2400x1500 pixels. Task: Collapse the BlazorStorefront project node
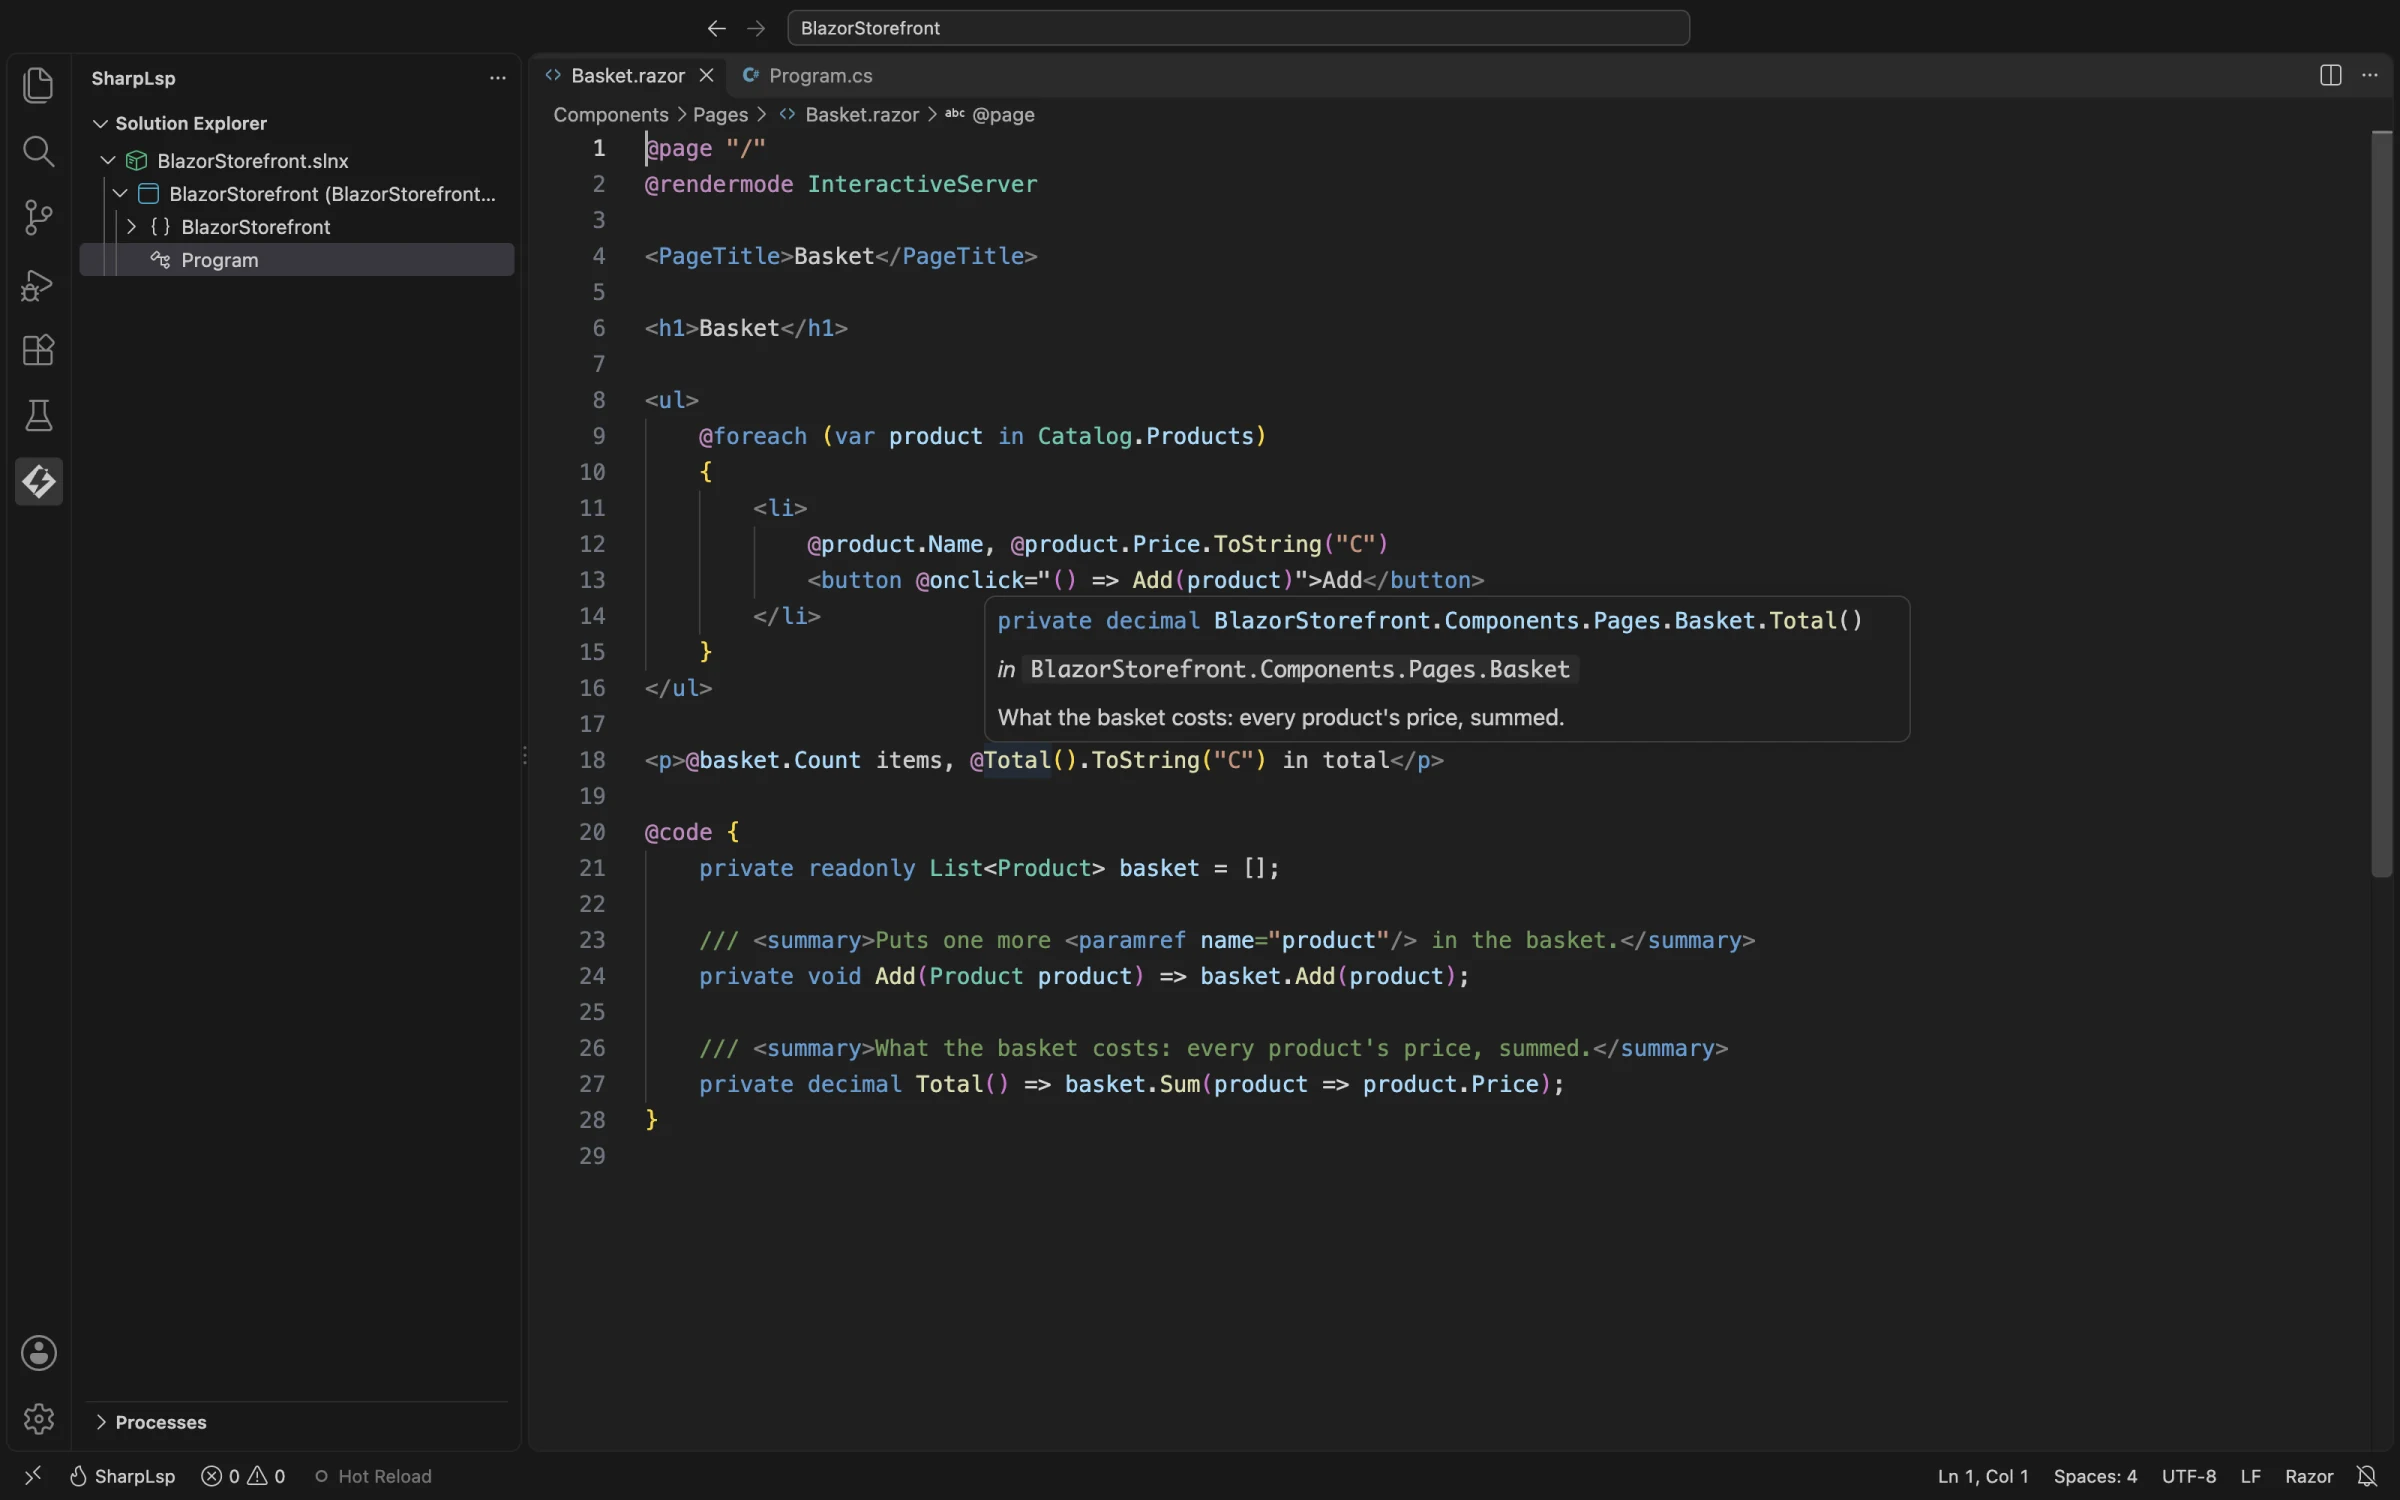[120, 193]
